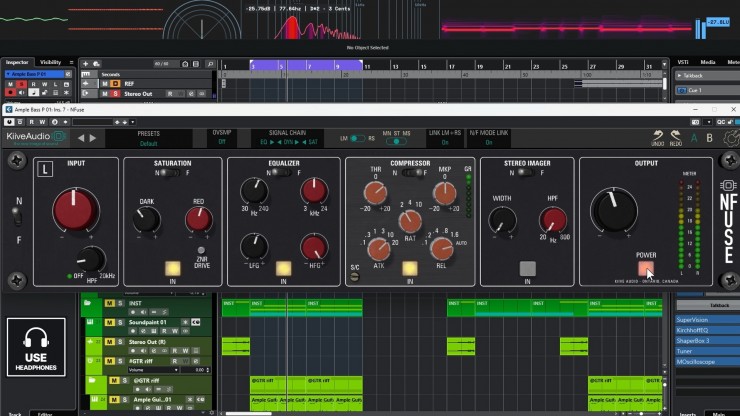Go to next NFuse preset arrow
The height and width of the screenshot is (416, 740).
pyautogui.click(x=93, y=138)
